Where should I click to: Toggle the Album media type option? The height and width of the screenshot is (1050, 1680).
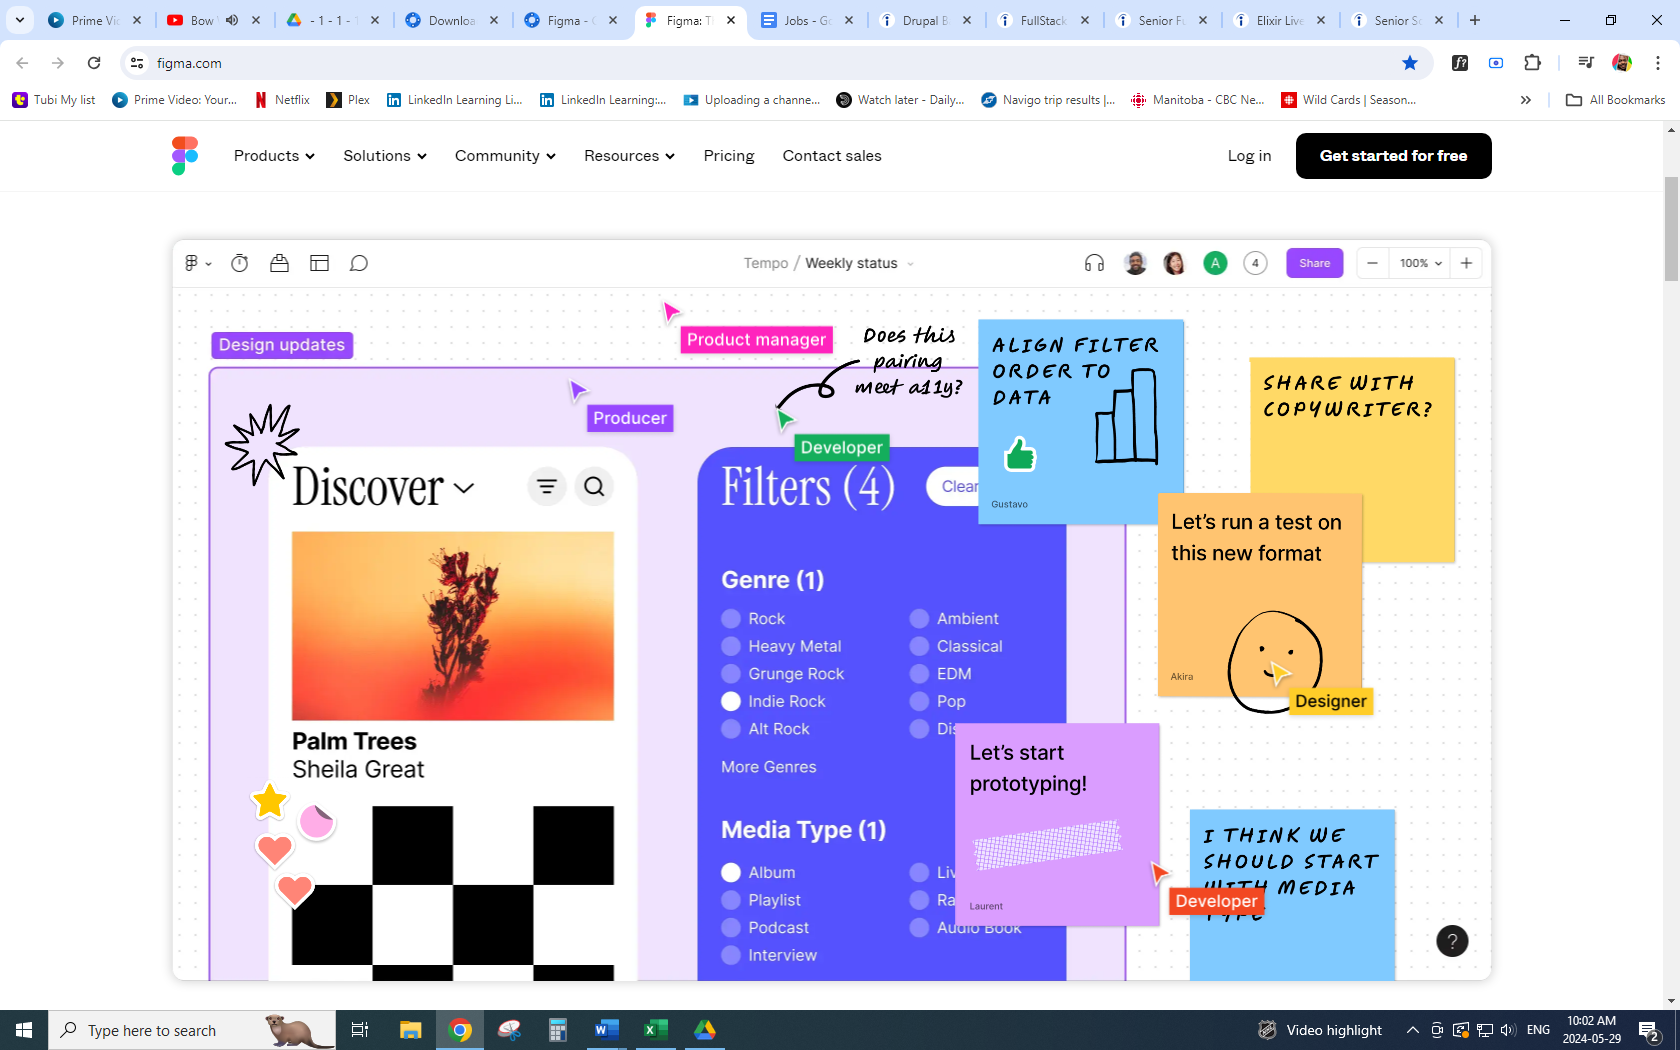coord(731,872)
